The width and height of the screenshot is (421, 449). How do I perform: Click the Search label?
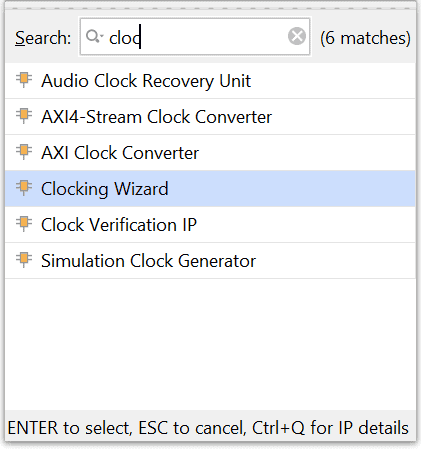[43, 38]
